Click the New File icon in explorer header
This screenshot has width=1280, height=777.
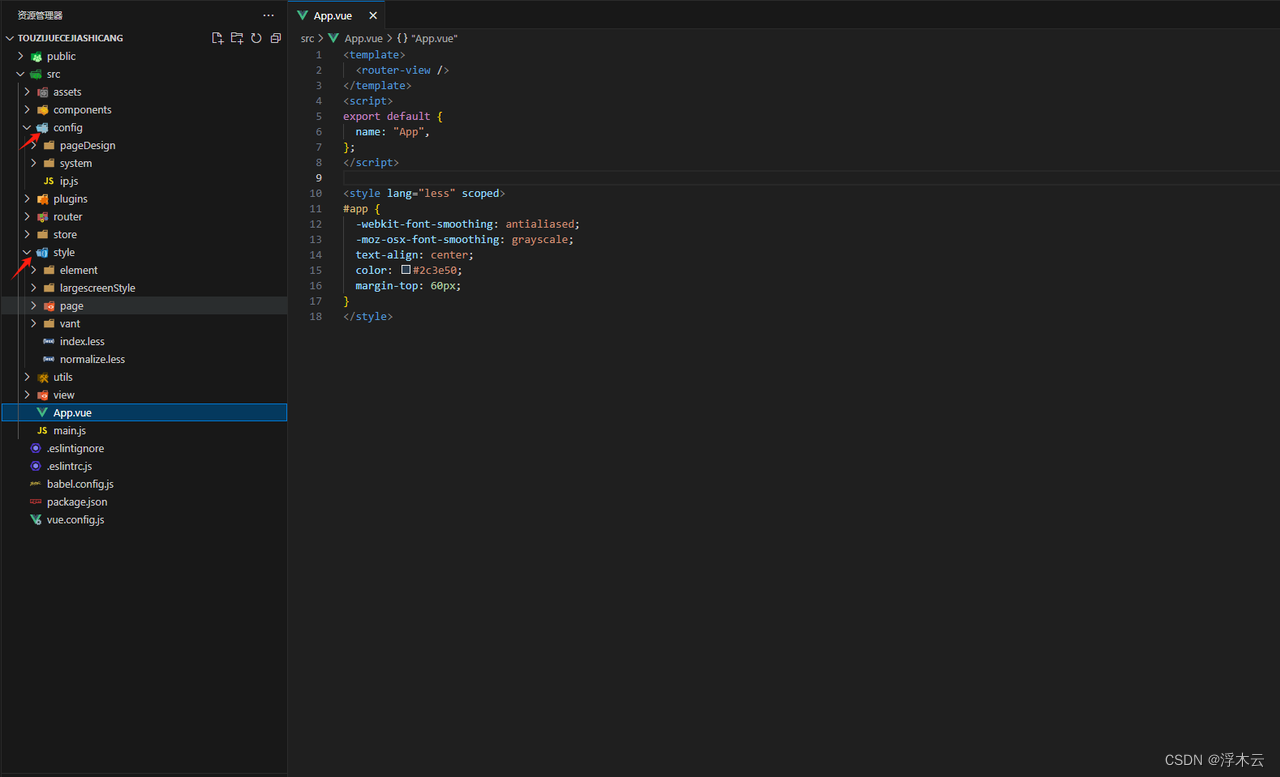point(218,38)
